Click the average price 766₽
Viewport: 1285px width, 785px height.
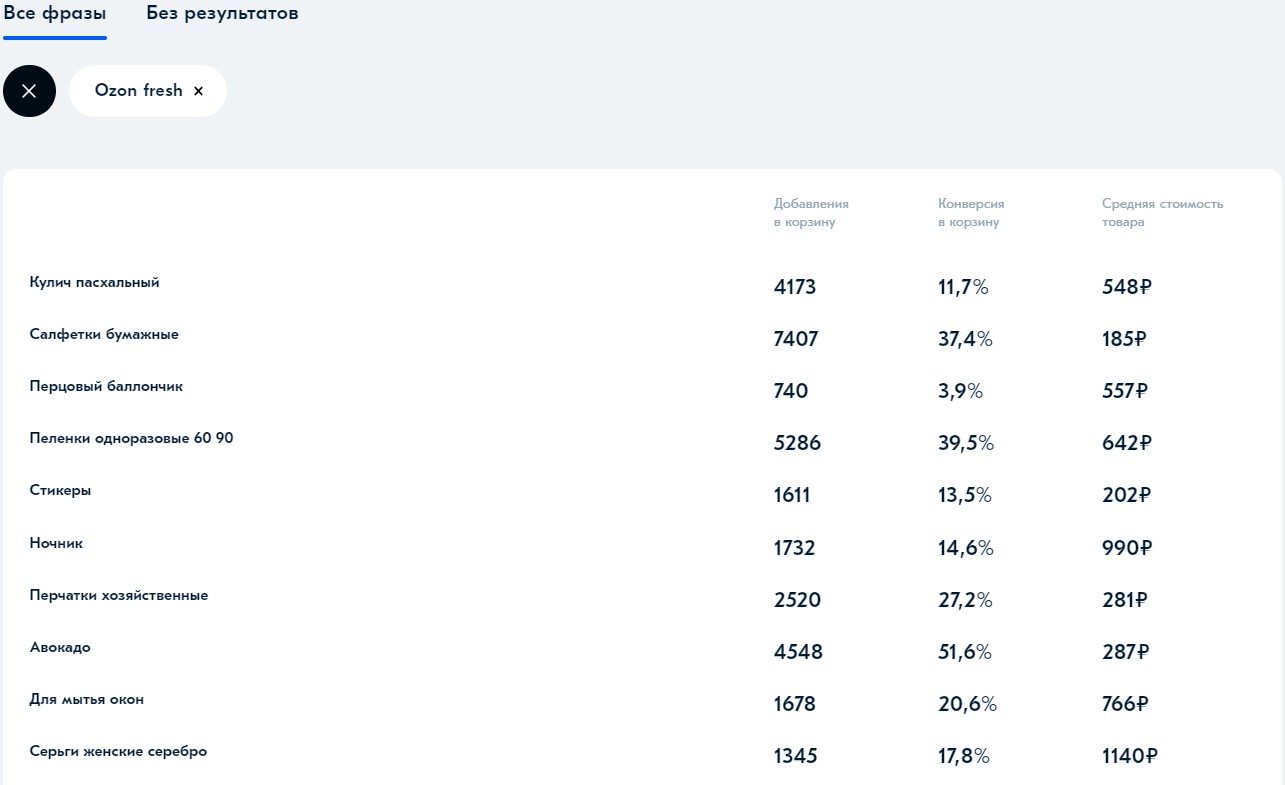pos(1125,705)
